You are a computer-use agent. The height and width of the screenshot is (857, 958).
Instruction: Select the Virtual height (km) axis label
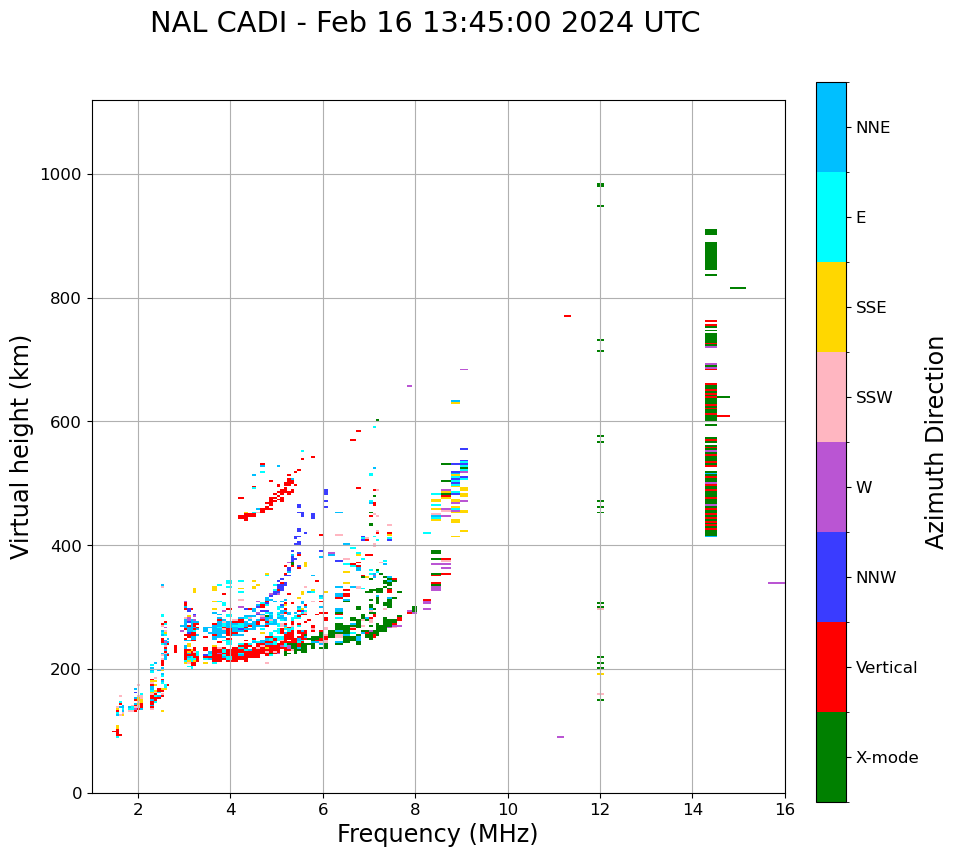(21, 447)
